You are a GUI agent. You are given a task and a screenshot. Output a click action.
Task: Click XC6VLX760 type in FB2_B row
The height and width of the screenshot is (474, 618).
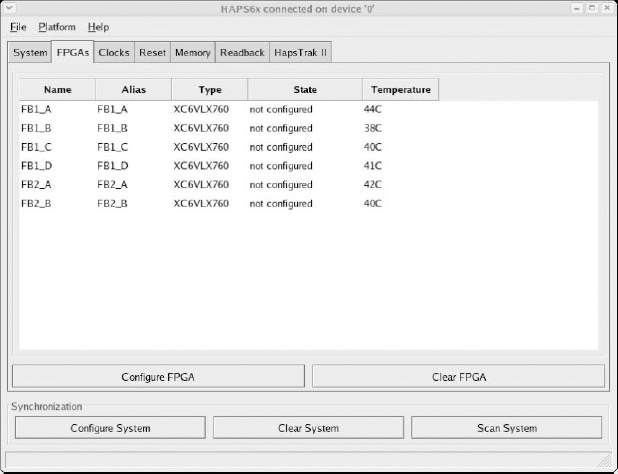pos(201,203)
